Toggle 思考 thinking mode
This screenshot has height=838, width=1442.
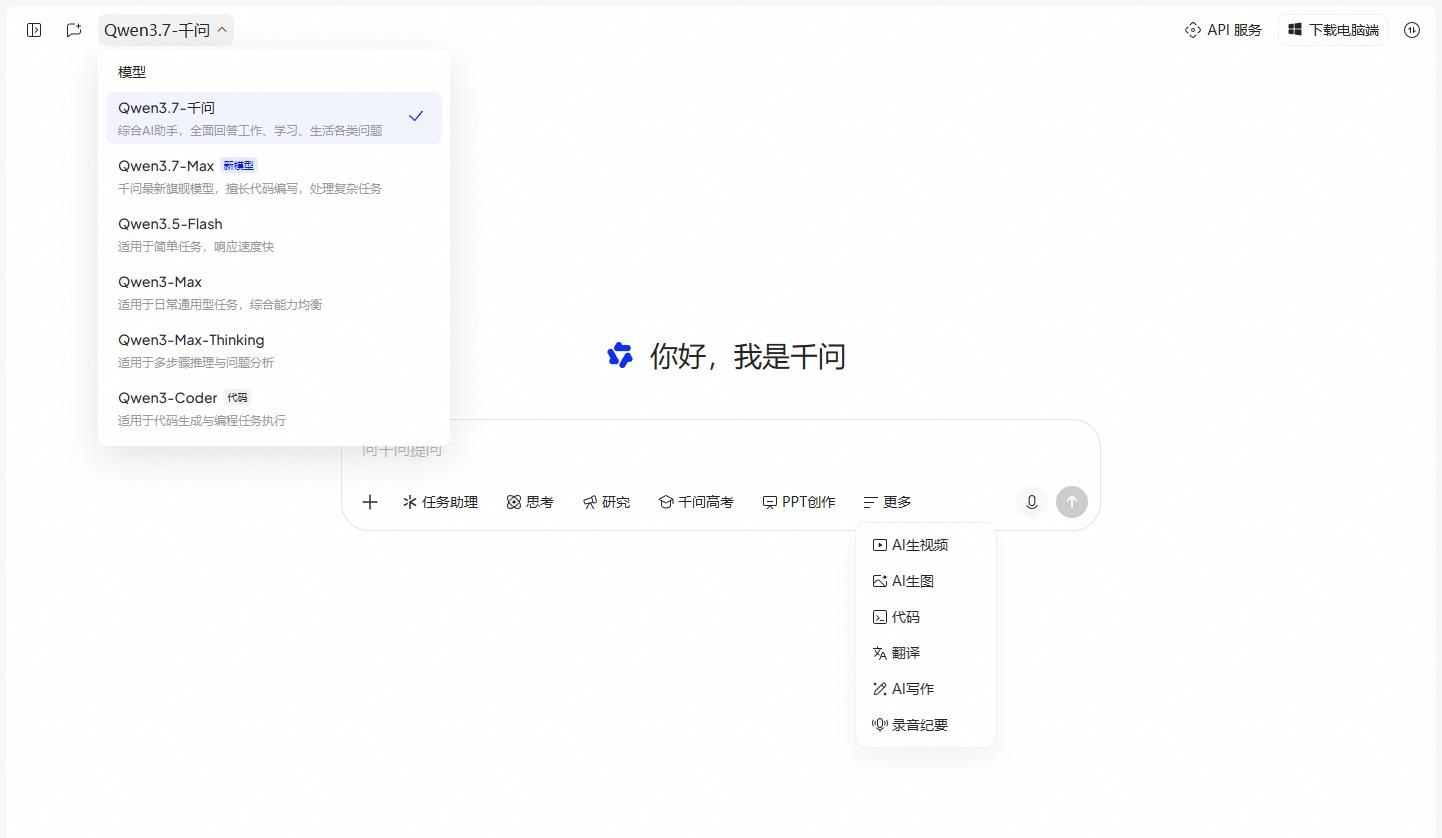(530, 502)
